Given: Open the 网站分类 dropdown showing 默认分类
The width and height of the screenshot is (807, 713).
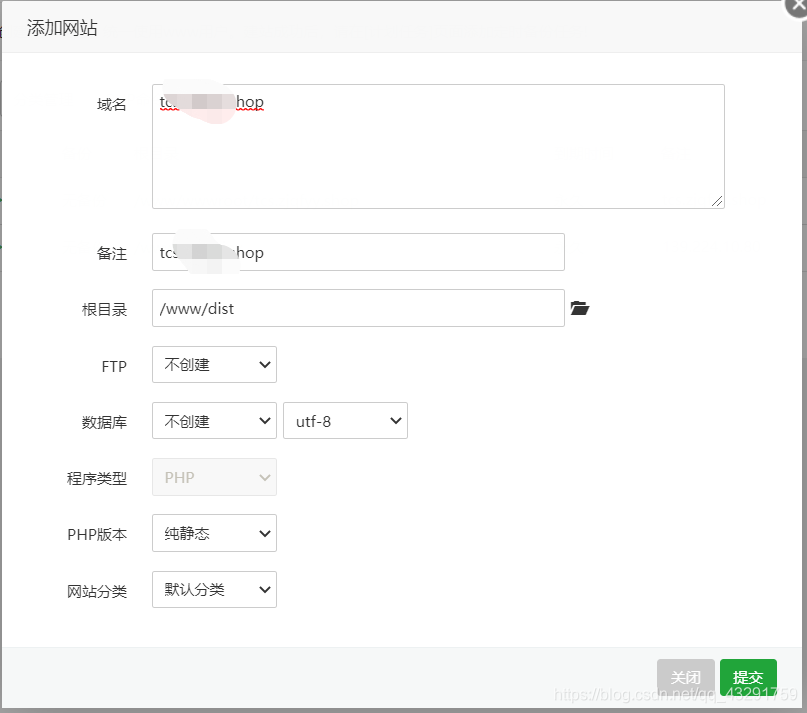Looking at the screenshot, I should pyautogui.click(x=214, y=589).
